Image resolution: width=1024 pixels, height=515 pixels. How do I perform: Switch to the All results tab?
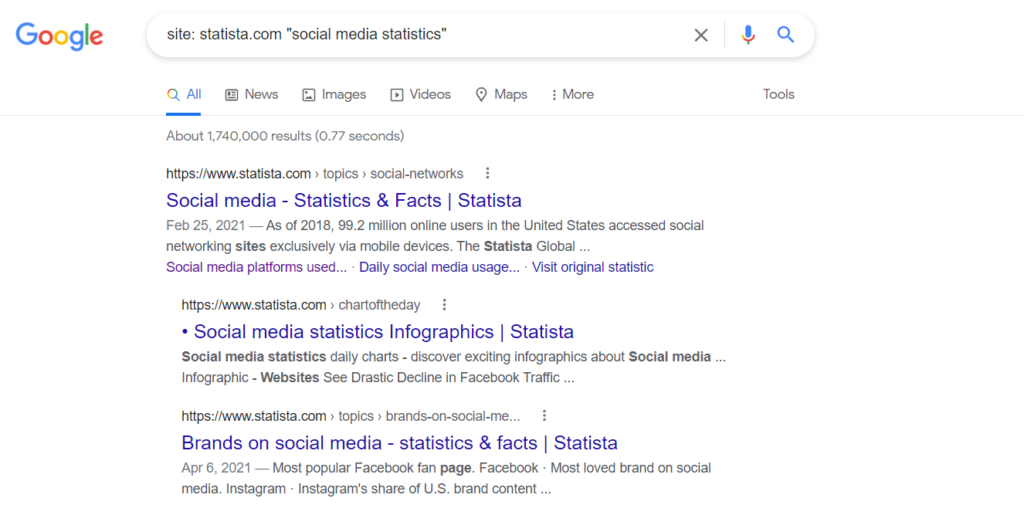[x=184, y=94]
